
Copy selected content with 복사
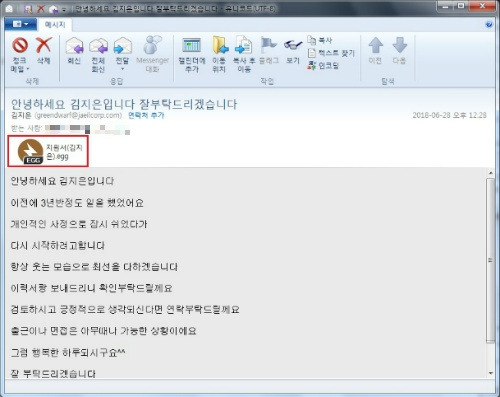pyautogui.click(x=320, y=40)
